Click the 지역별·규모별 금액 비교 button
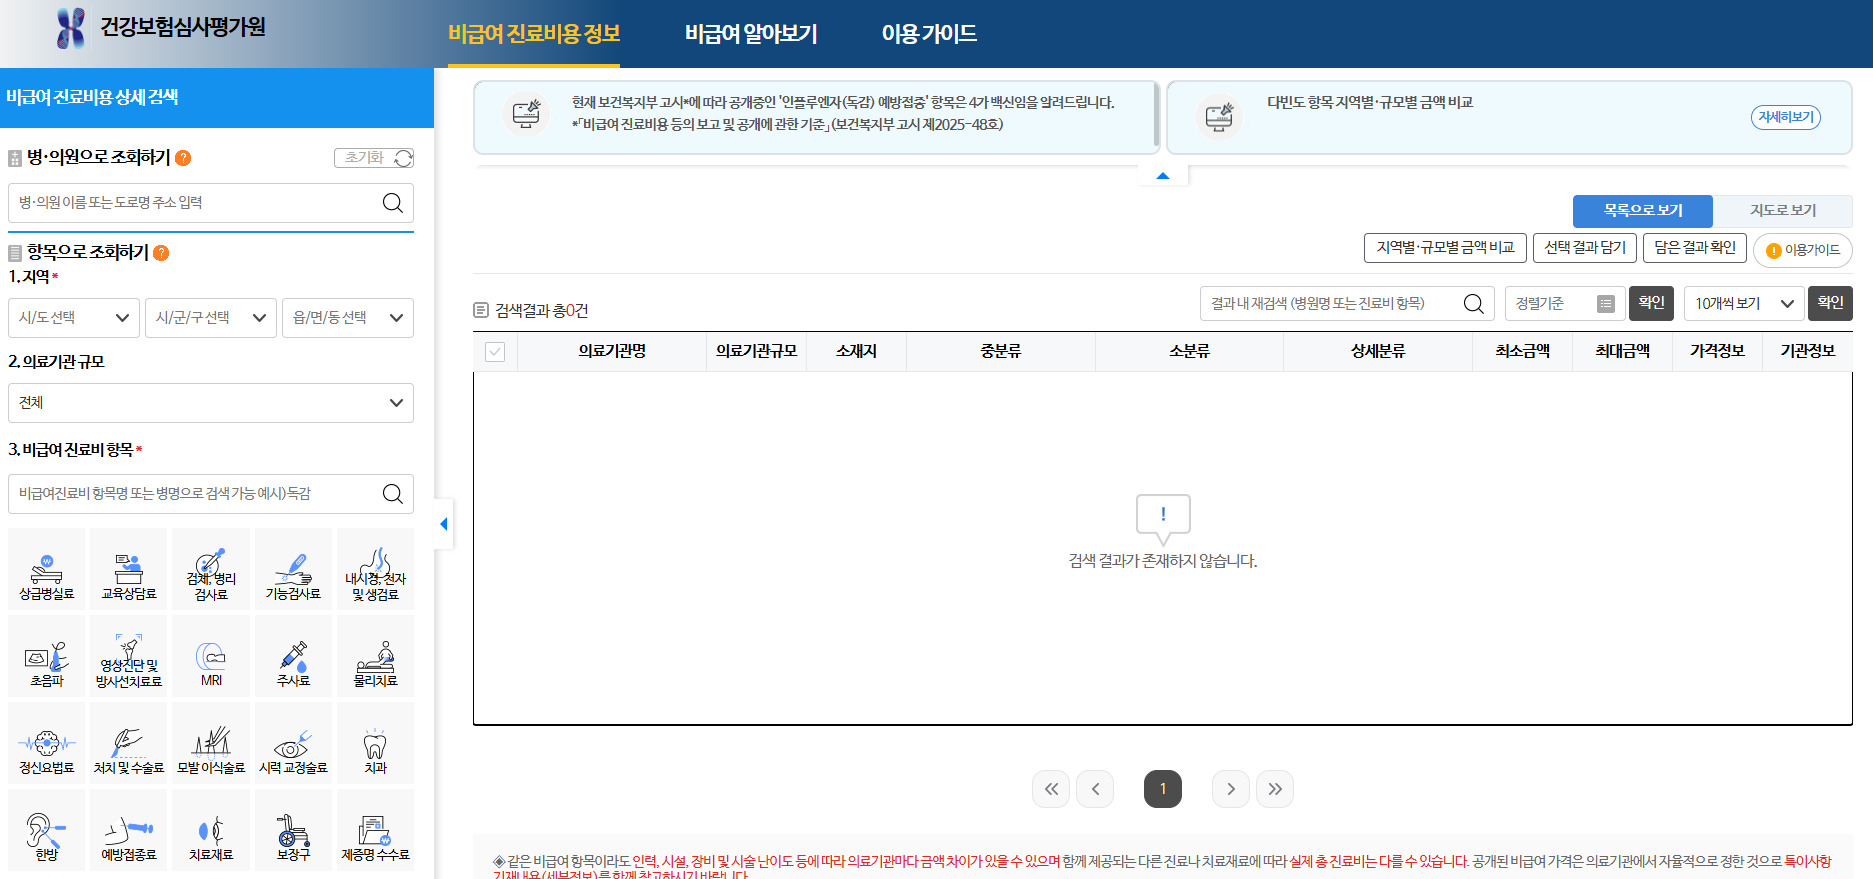This screenshot has height=879, width=1873. click(x=1445, y=248)
